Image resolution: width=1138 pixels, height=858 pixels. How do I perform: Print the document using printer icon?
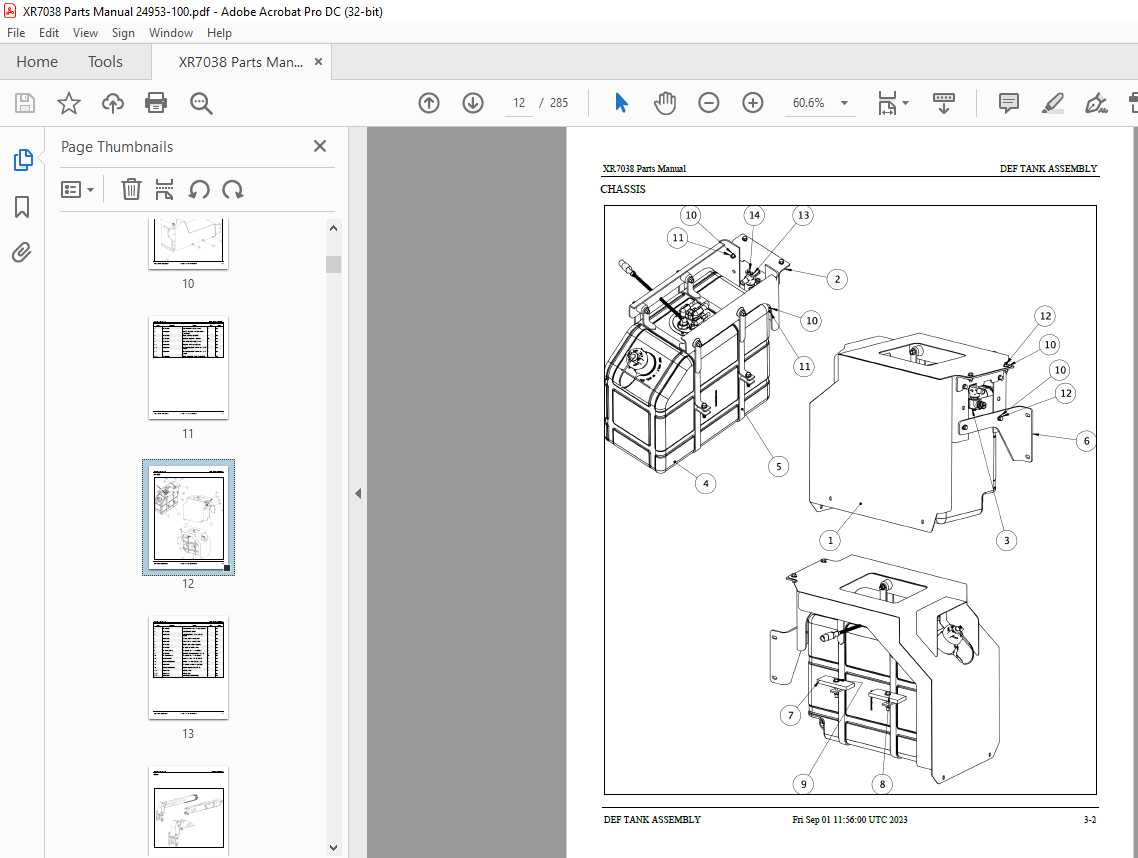coord(156,103)
